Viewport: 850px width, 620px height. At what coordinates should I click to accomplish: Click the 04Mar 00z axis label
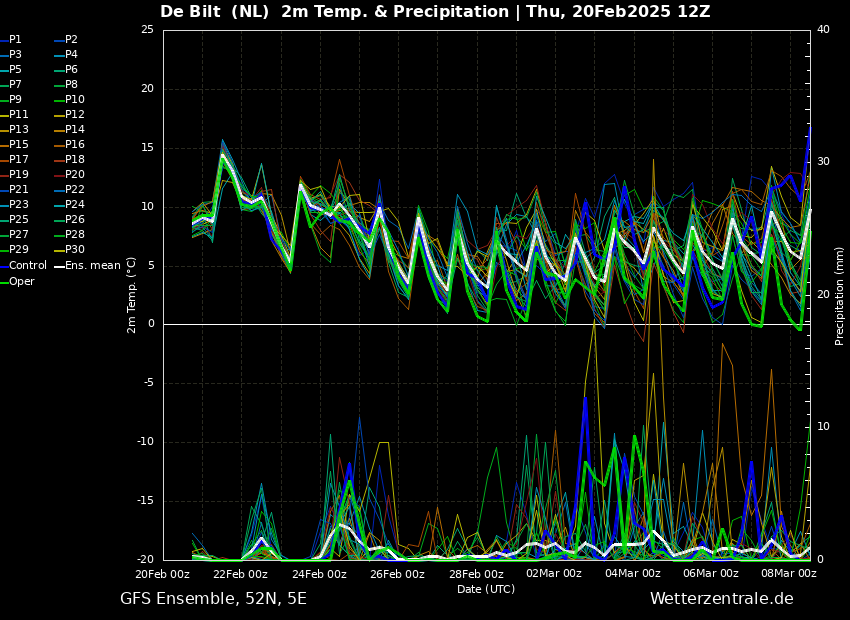click(x=633, y=574)
